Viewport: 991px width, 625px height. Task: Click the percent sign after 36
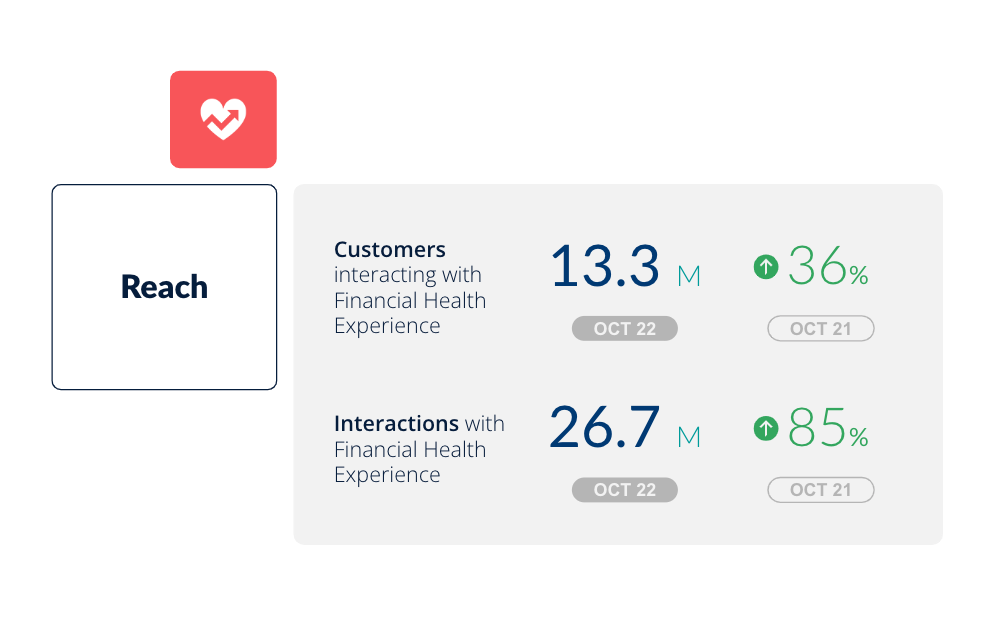[859, 275]
